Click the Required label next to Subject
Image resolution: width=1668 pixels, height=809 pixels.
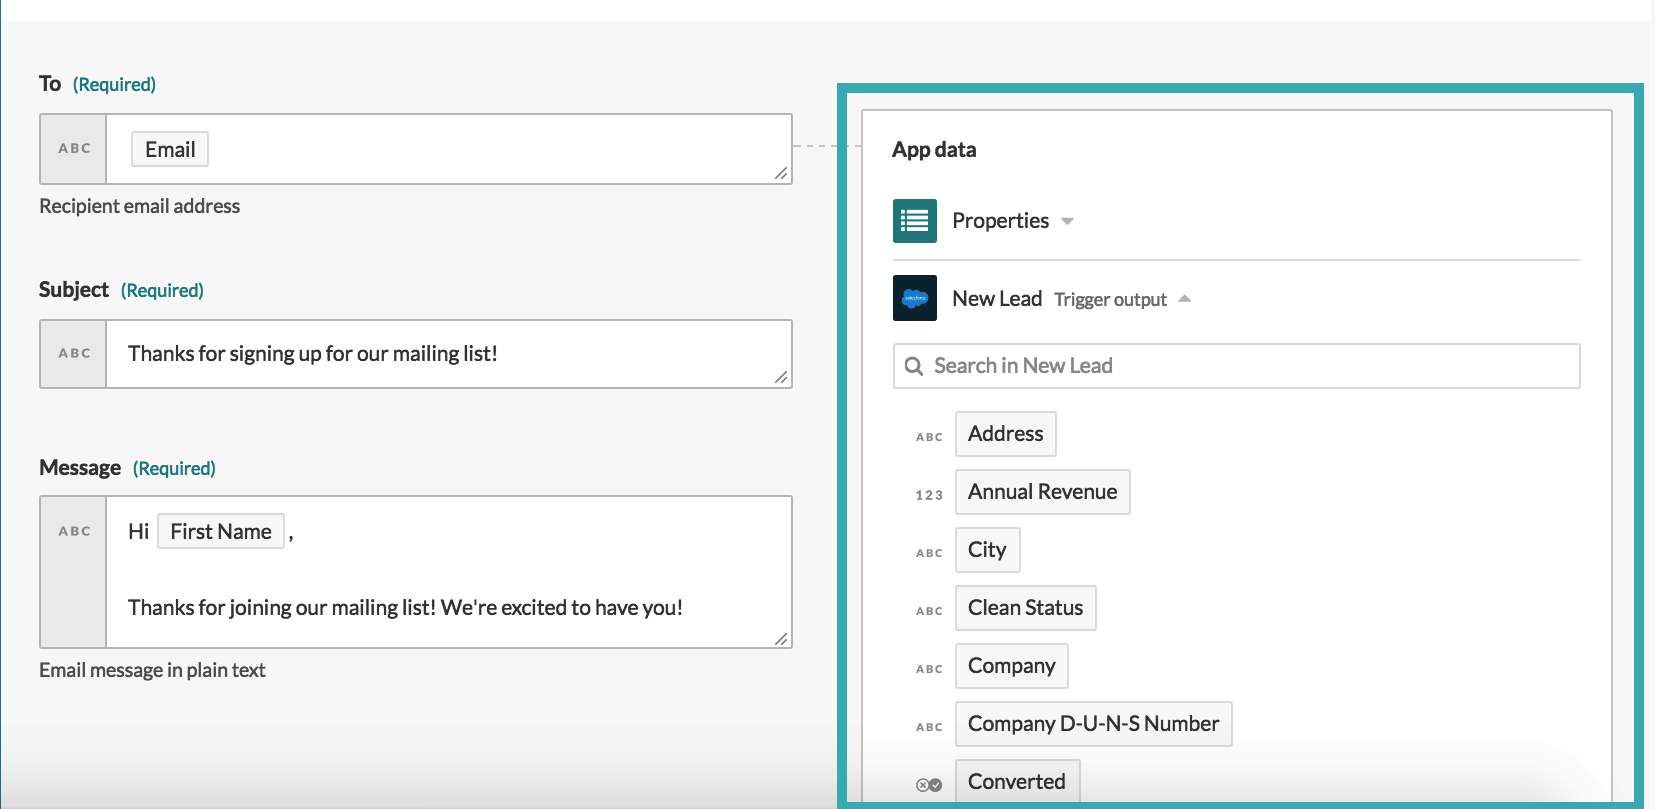[x=162, y=291]
